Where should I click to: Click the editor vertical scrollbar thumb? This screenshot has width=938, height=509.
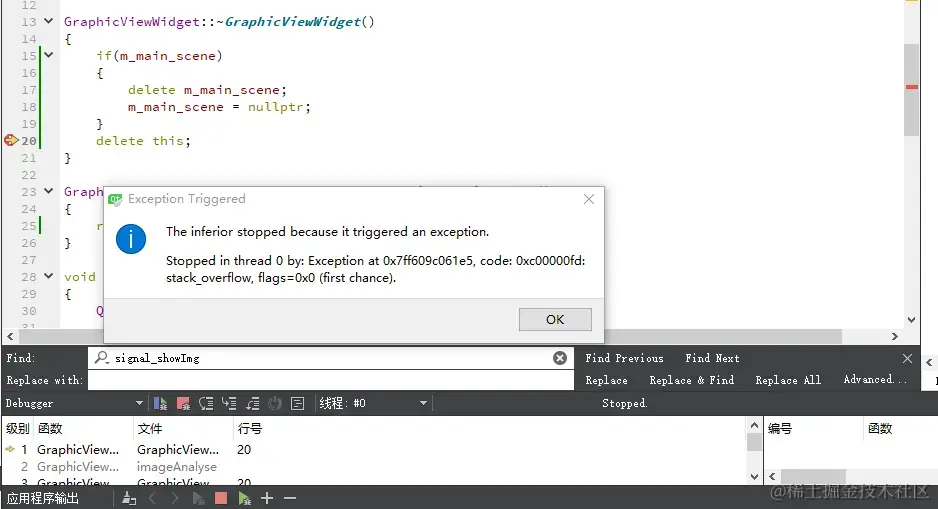(911, 90)
